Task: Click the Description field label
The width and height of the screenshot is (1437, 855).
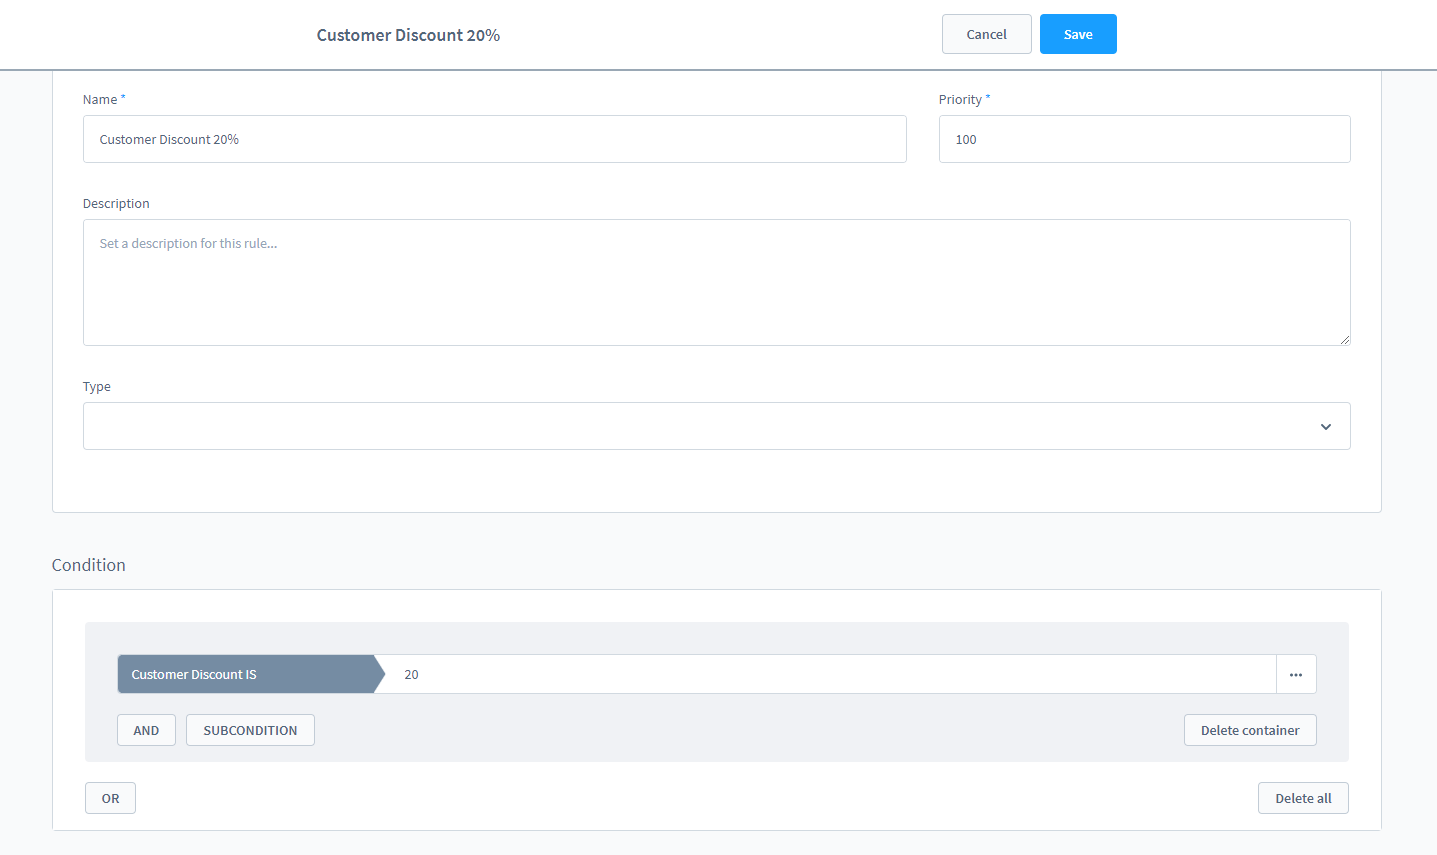Action: (x=116, y=203)
